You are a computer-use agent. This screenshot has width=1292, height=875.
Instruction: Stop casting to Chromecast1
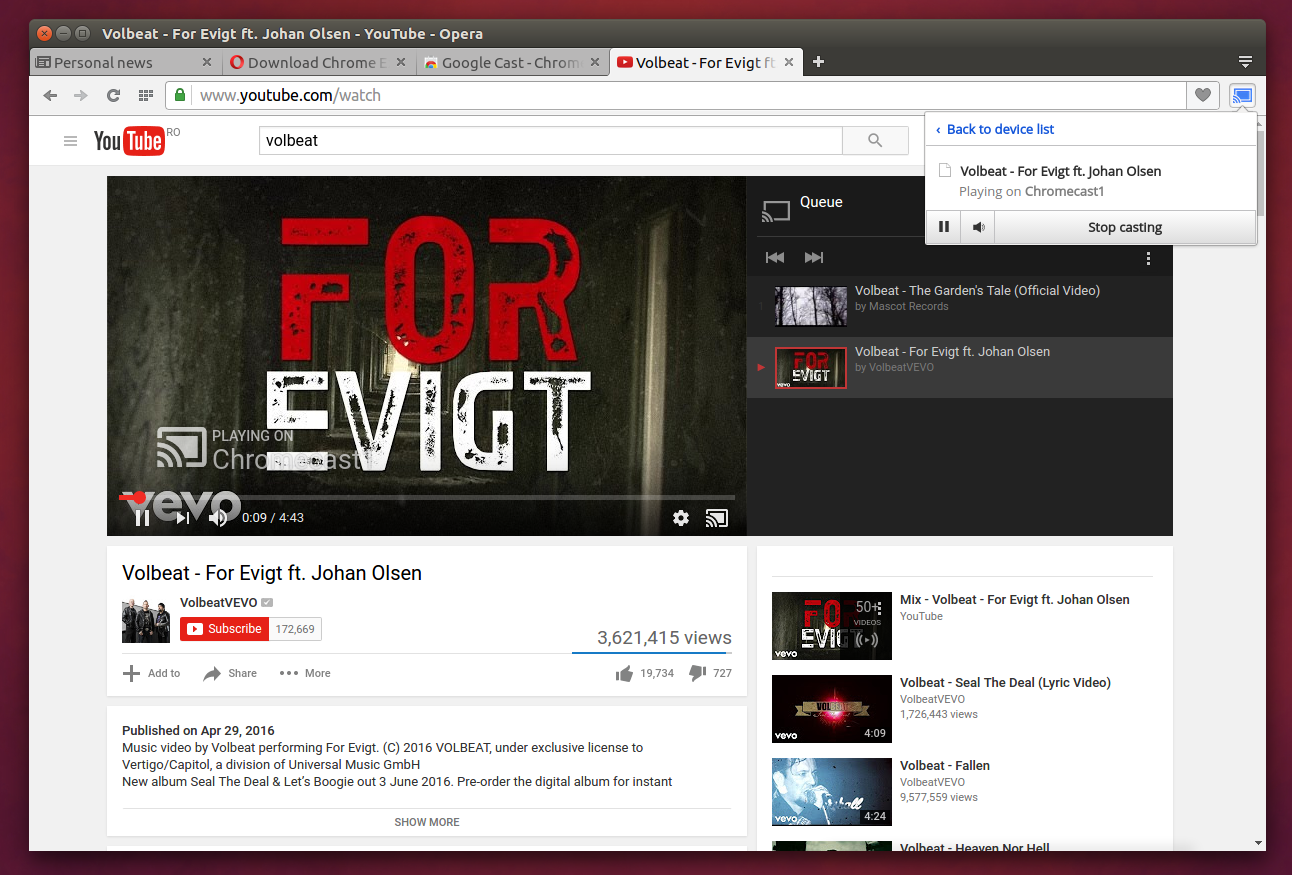(1125, 227)
